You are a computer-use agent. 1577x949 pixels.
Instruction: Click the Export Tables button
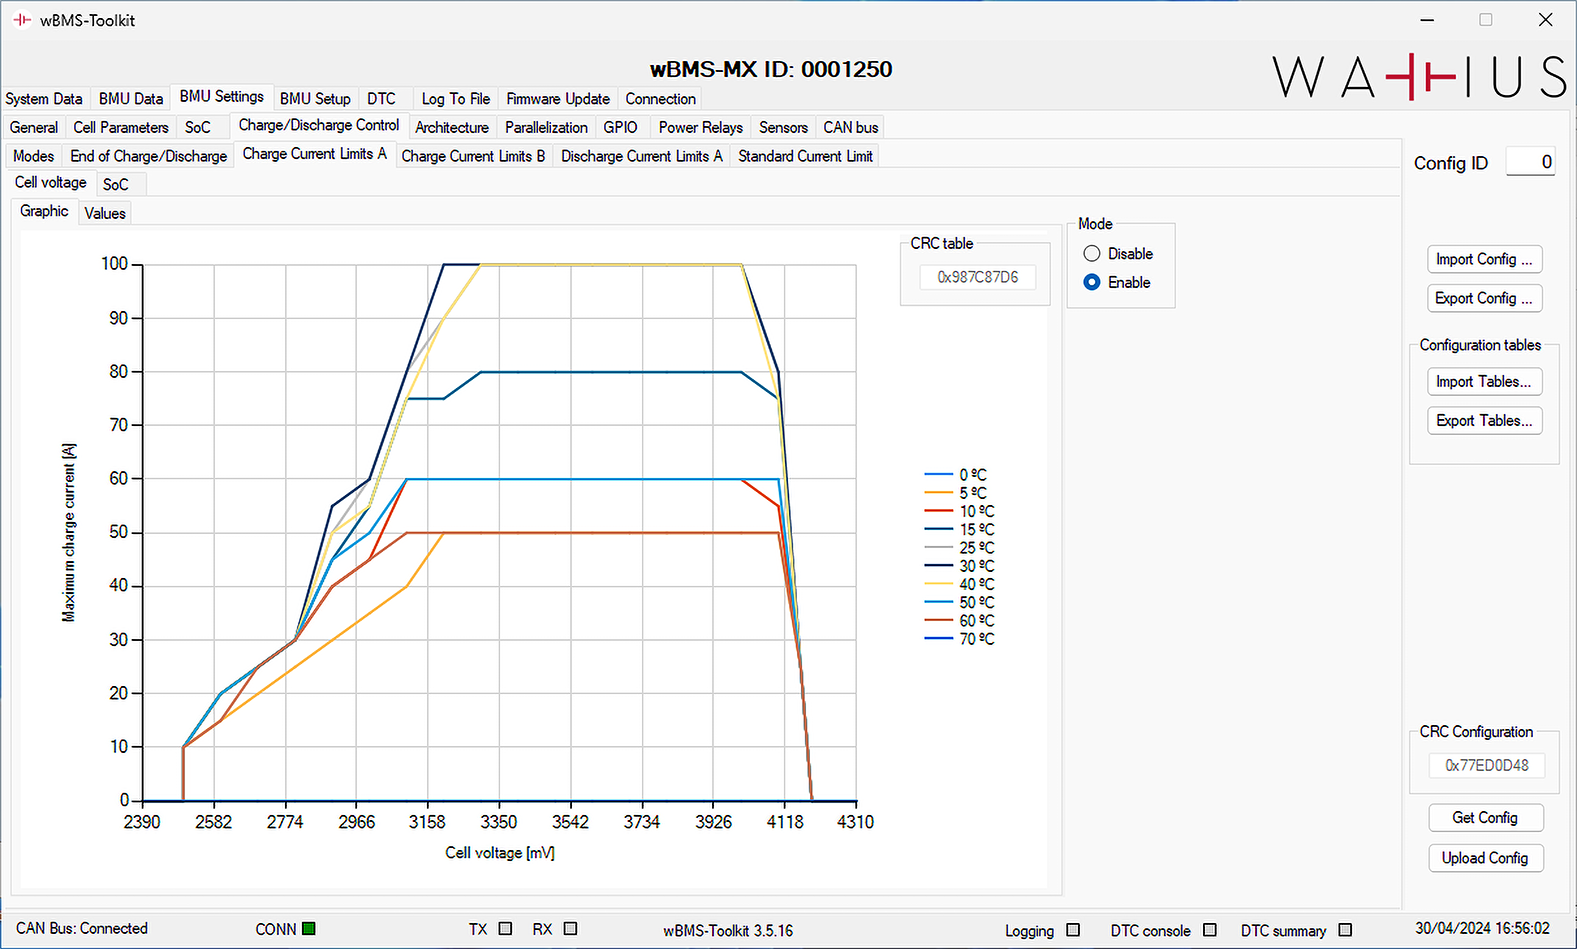pyautogui.click(x=1484, y=421)
